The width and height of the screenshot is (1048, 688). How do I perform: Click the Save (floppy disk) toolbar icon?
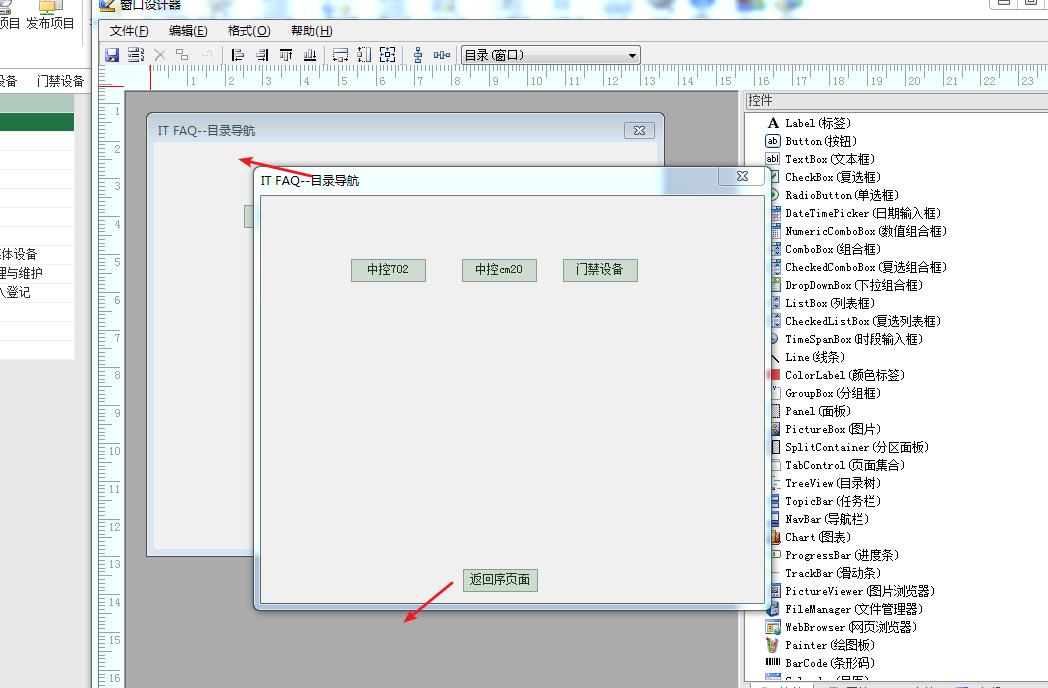[x=112, y=55]
